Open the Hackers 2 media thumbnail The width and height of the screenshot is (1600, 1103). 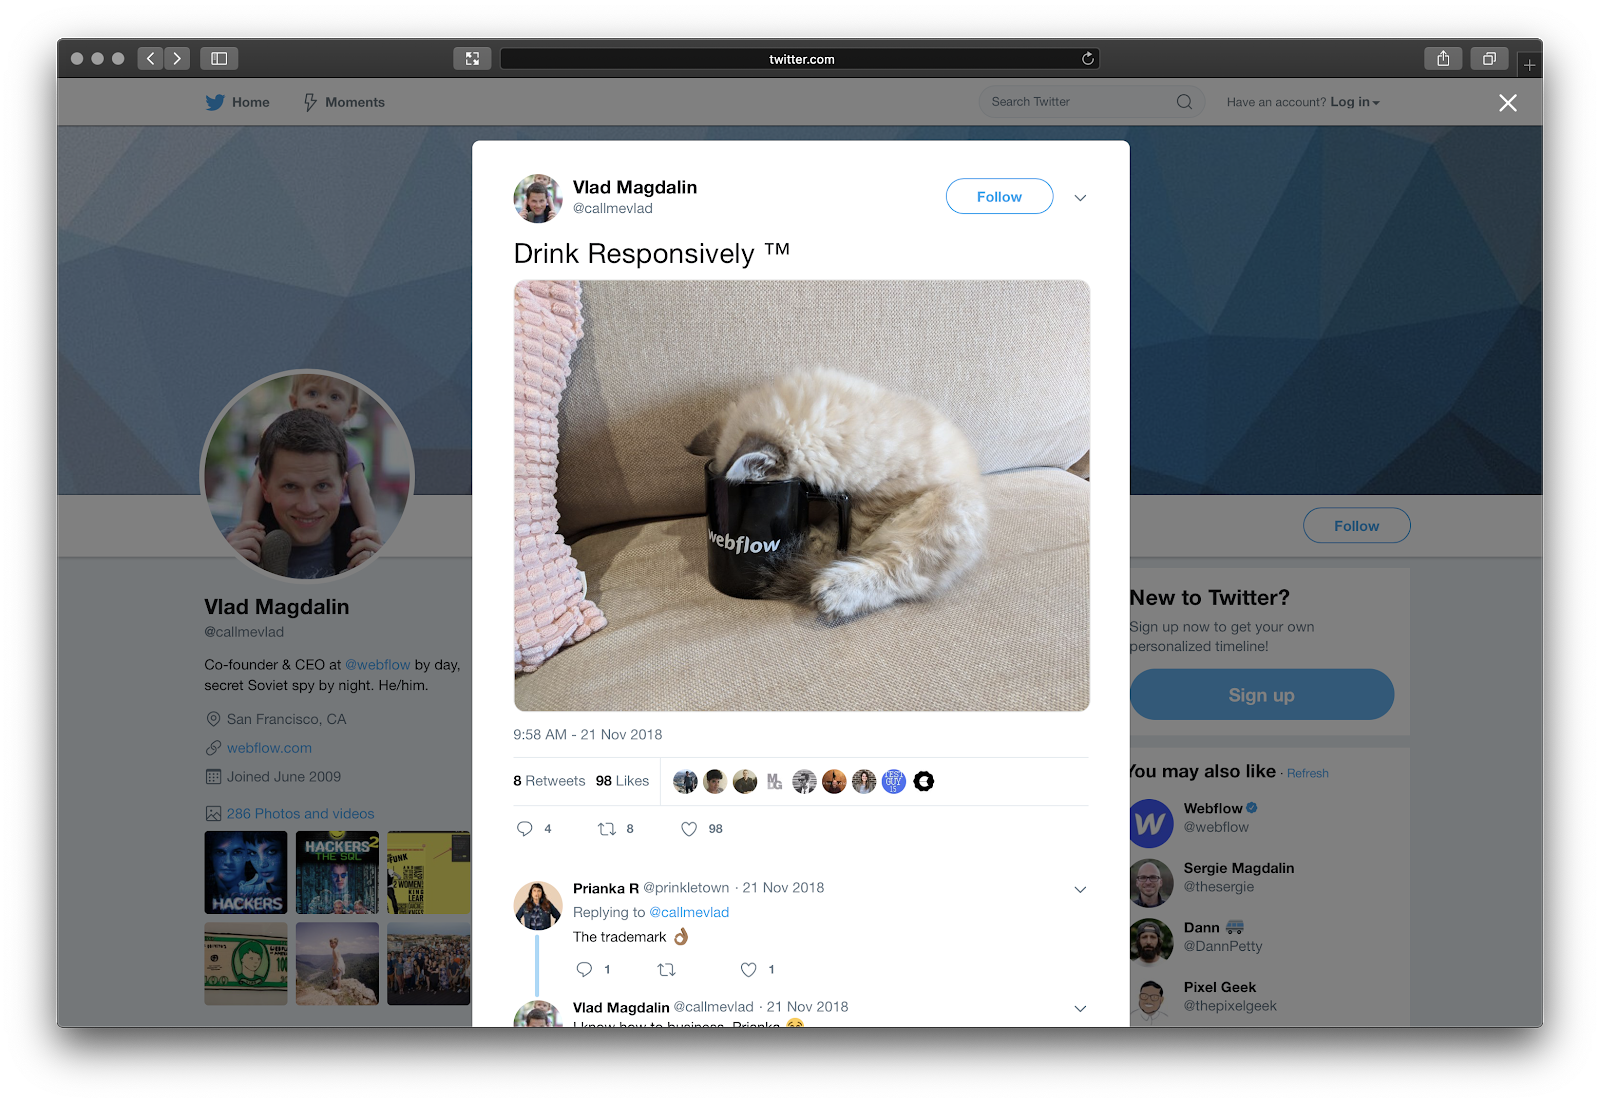coord(337,872)
